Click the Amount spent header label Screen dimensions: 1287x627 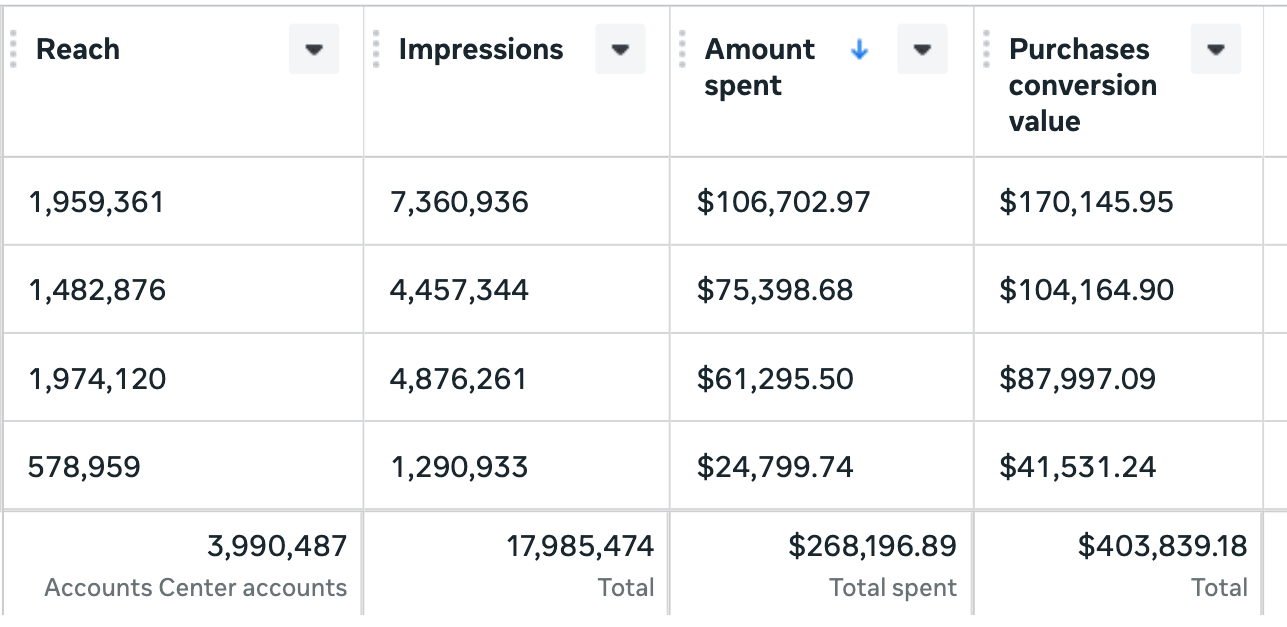(759, 67)
